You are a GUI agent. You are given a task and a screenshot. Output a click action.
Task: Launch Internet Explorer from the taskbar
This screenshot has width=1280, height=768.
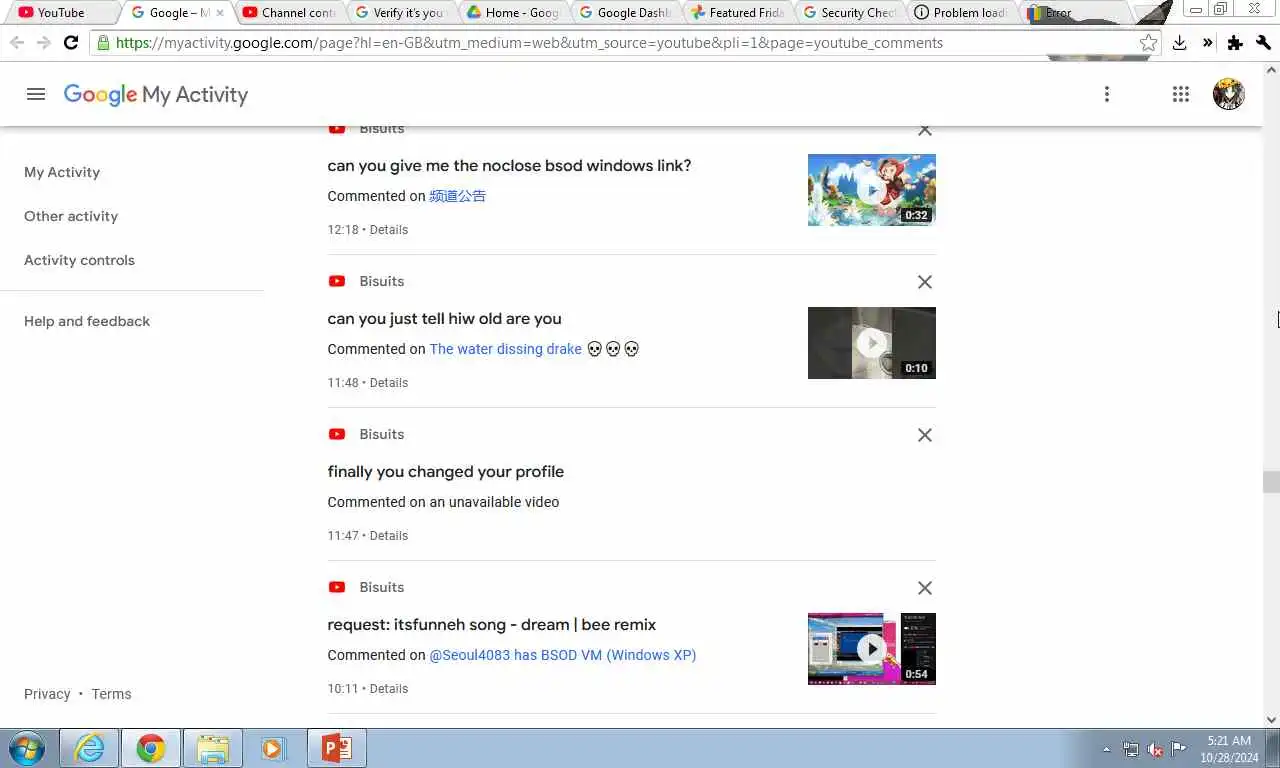(x=89, y=748)
